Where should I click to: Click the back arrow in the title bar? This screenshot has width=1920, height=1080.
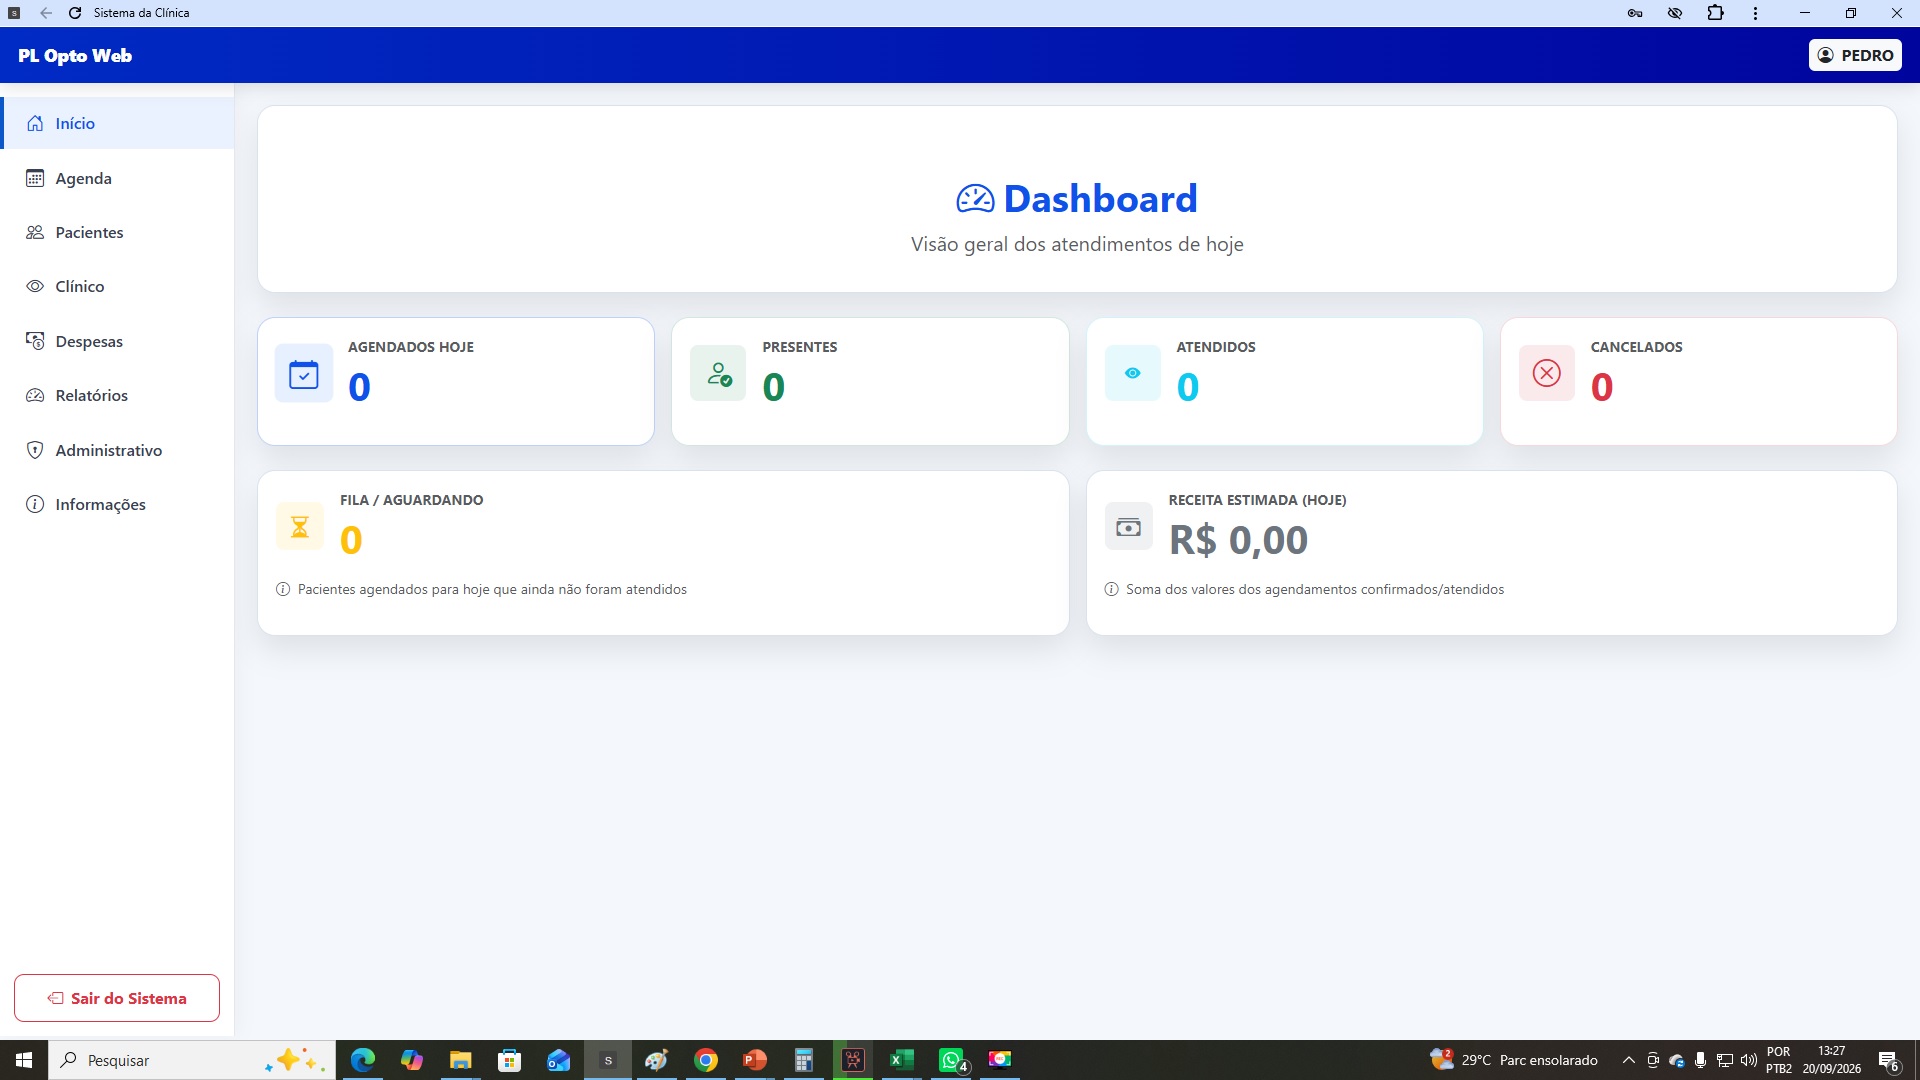pos(46,13)
